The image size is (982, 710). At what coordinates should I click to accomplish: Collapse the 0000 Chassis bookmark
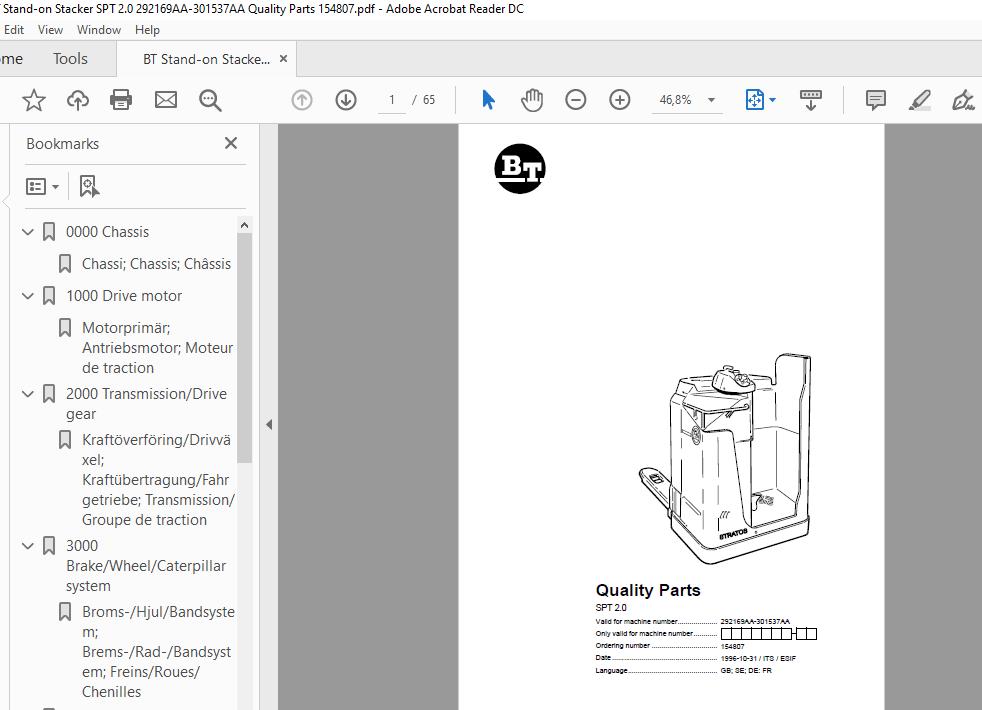[28, 232]
